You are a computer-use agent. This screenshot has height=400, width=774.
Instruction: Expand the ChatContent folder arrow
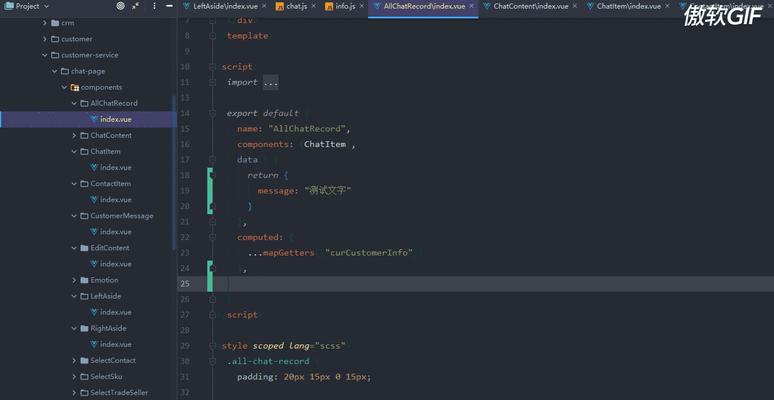74,135
